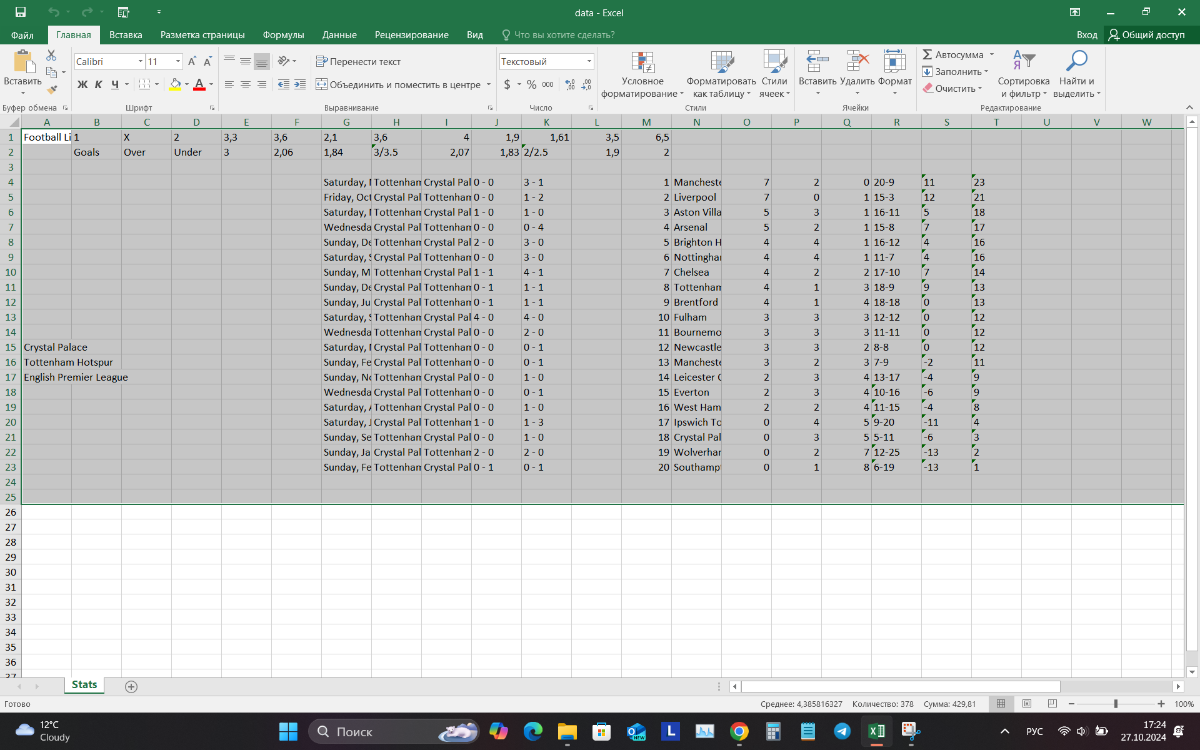This screenshot has width=1200, height=750.
Task: Click the zoom slider in status bar
Action: pyautogui.click(x=1116, y=704)
